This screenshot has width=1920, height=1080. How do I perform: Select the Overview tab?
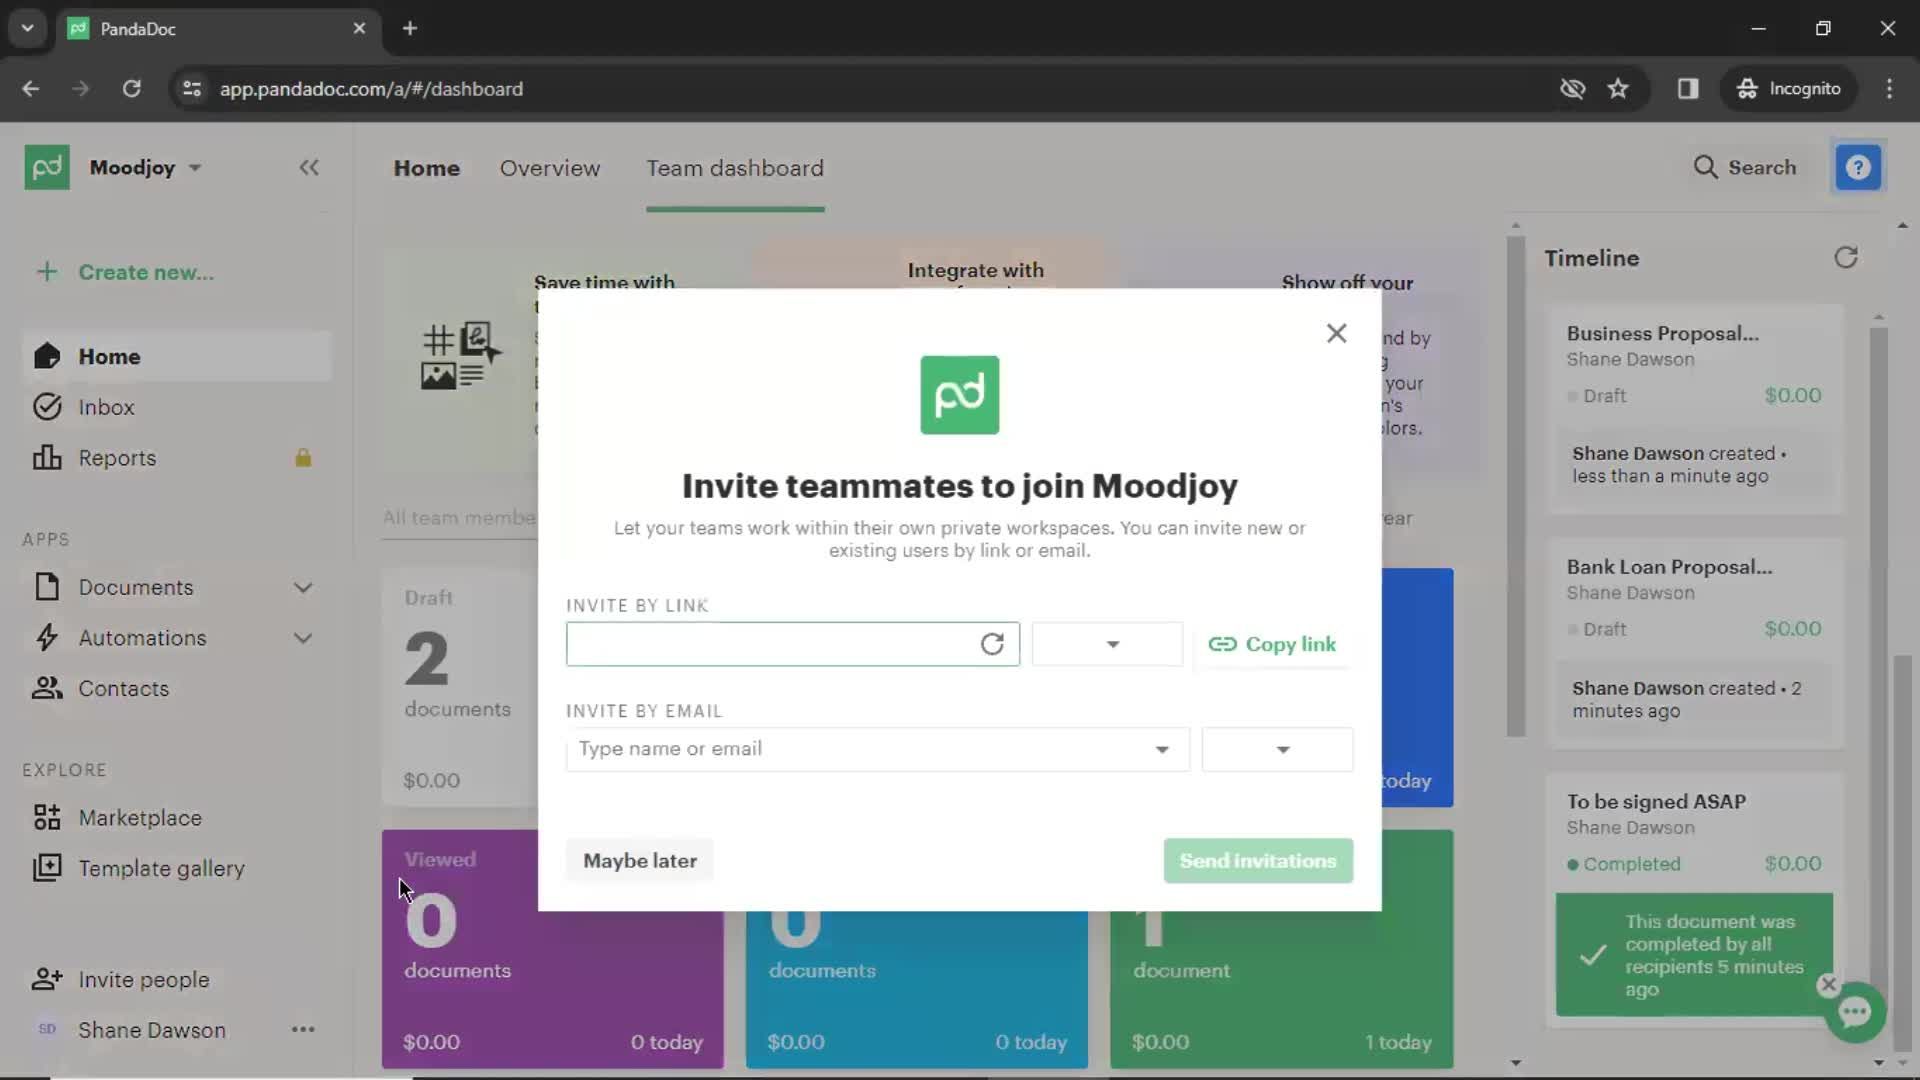[550, 167]
